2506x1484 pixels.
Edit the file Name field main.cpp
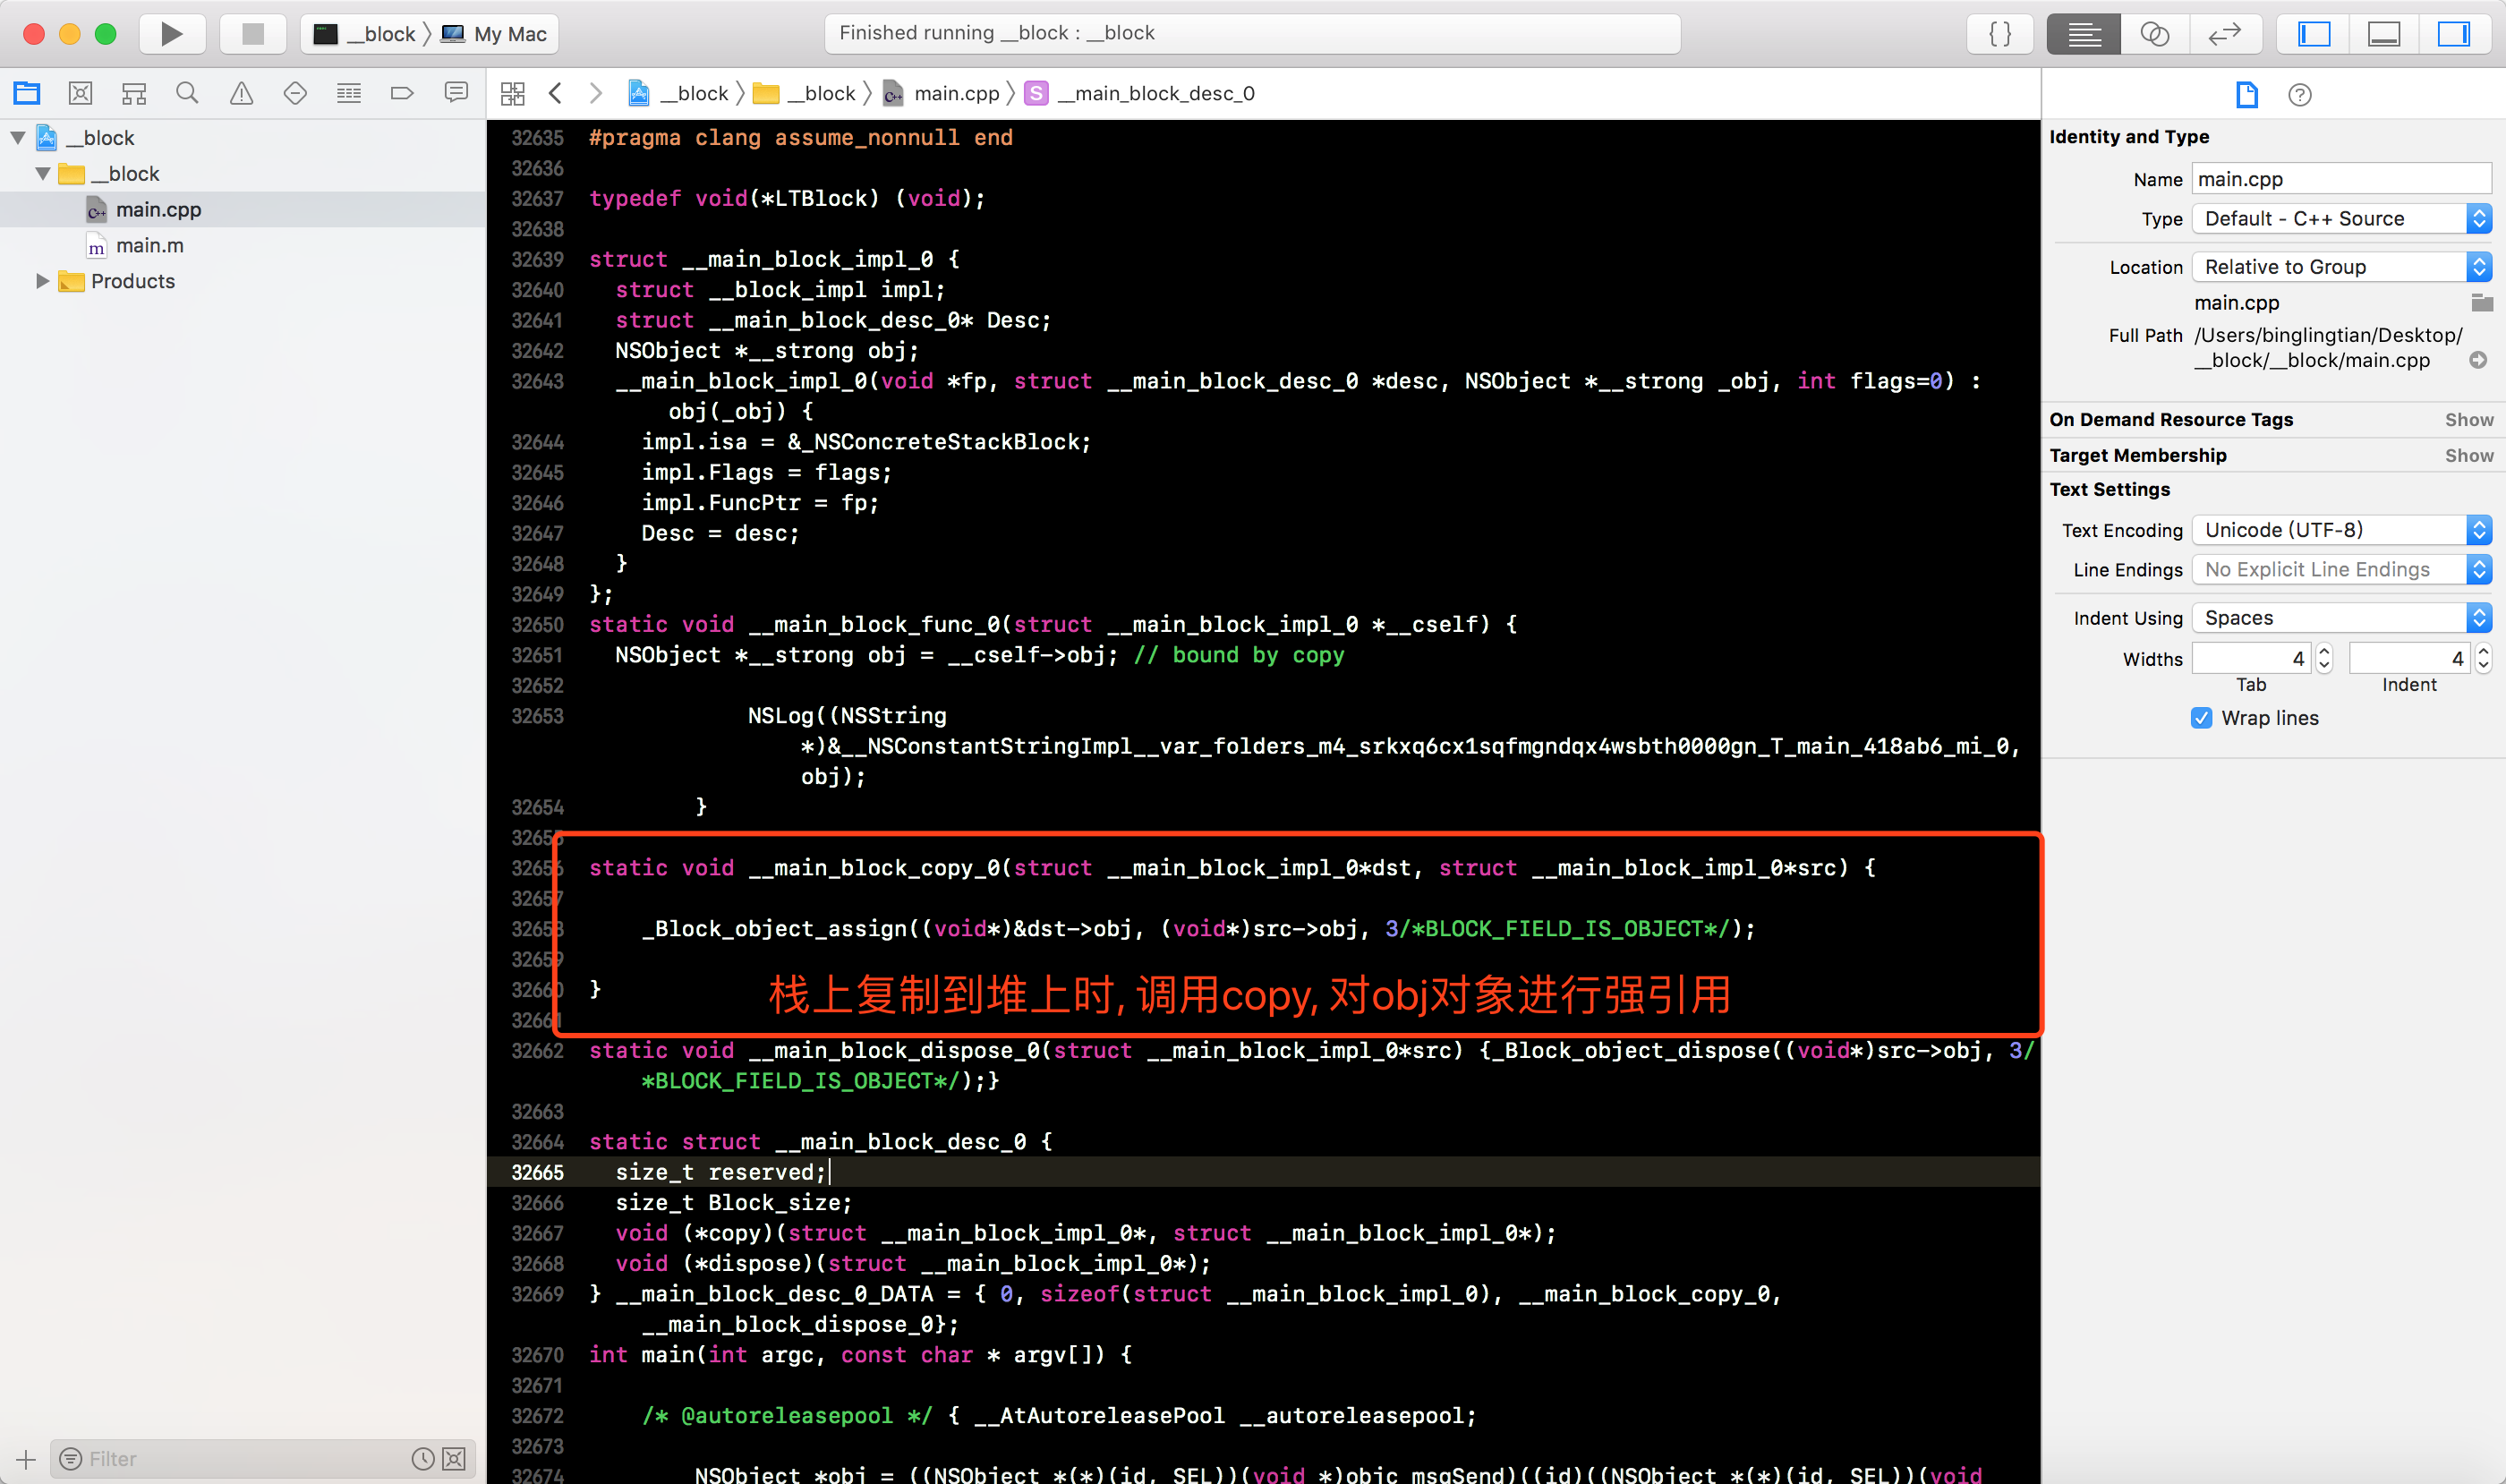[2341, 179]
